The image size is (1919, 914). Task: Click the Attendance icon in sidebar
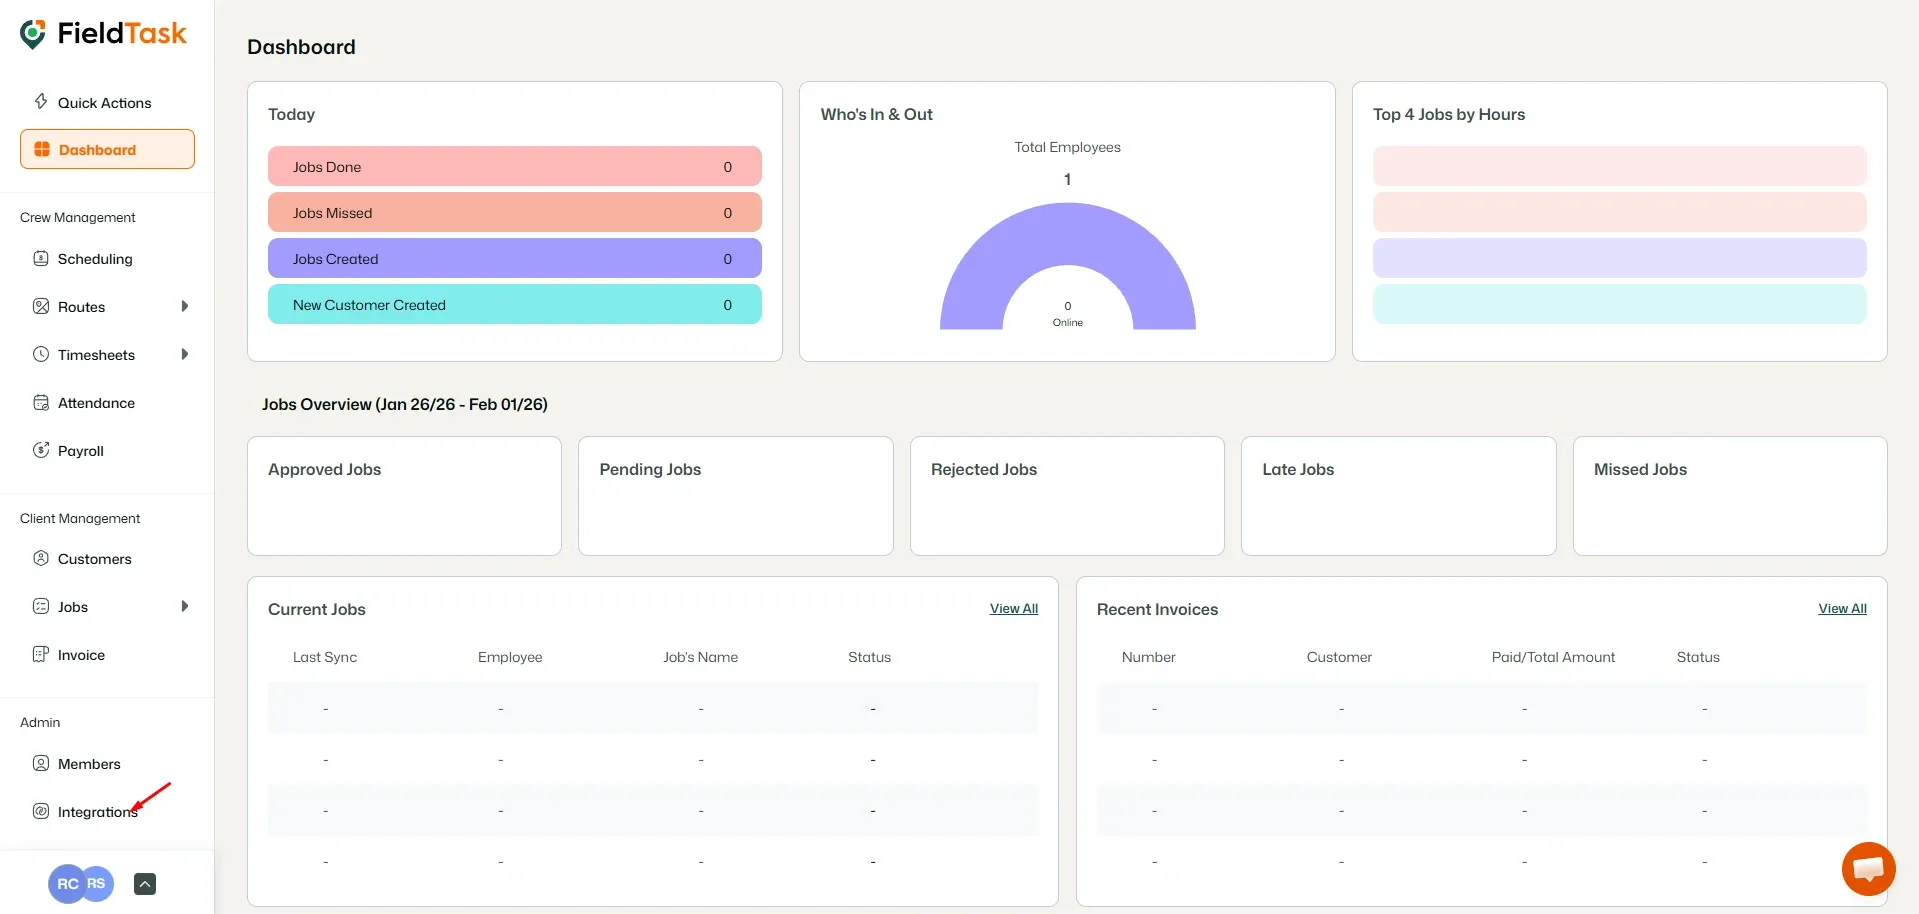tap(40, 402)
